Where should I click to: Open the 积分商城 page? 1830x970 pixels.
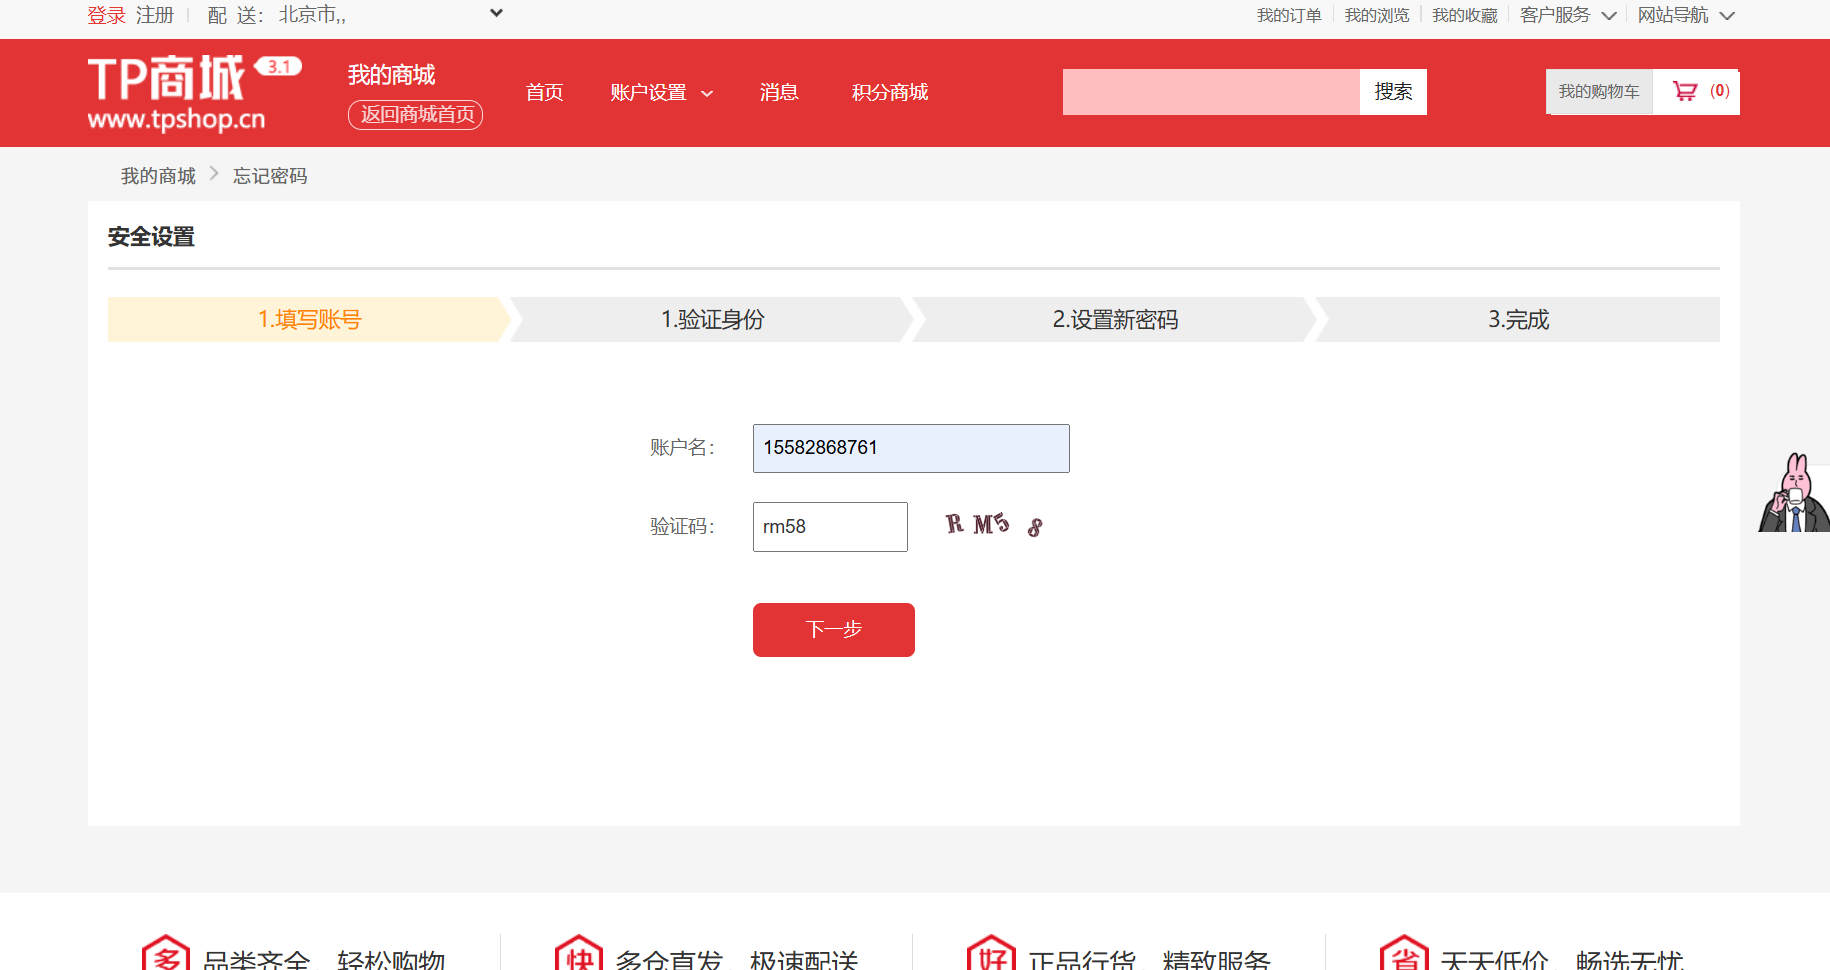(889, 92)
